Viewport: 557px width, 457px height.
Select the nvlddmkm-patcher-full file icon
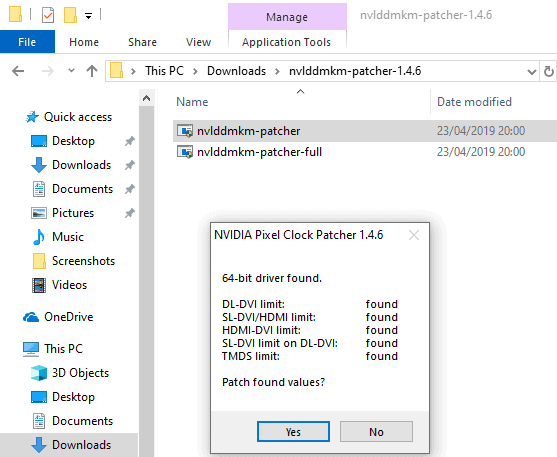[x=185, y=152]
